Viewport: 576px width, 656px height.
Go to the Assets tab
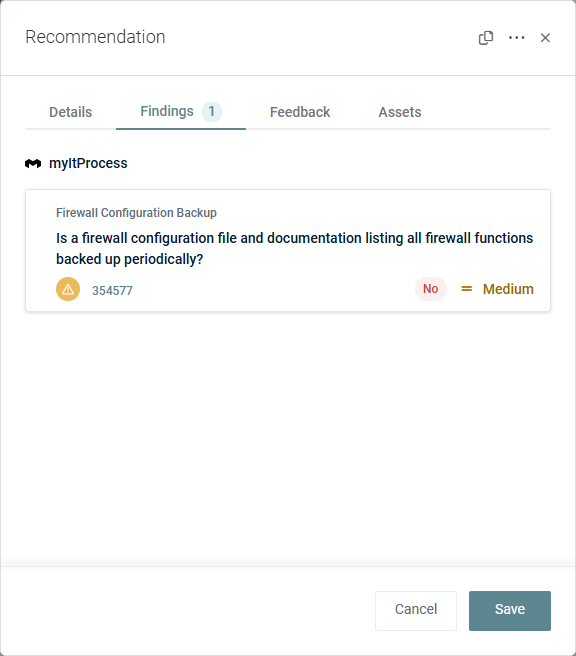click(400, 112)
